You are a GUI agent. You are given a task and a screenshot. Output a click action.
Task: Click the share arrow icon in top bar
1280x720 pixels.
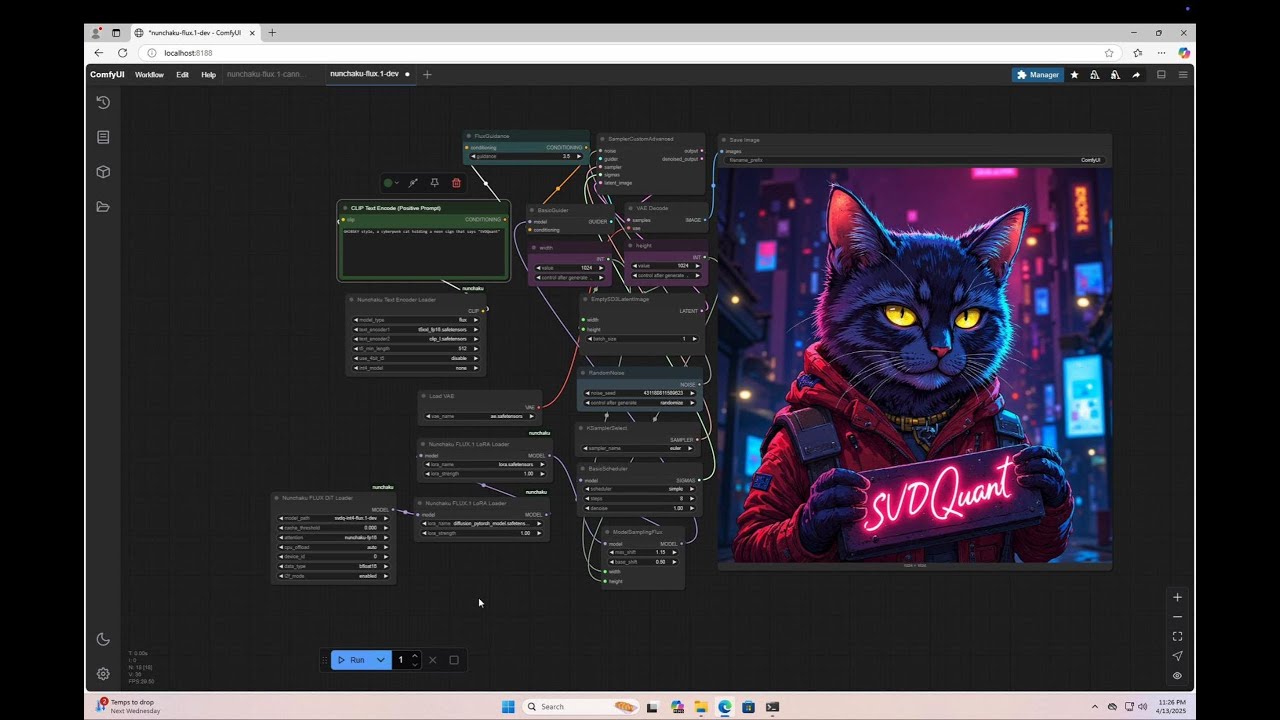click(x=1136, y=74)
